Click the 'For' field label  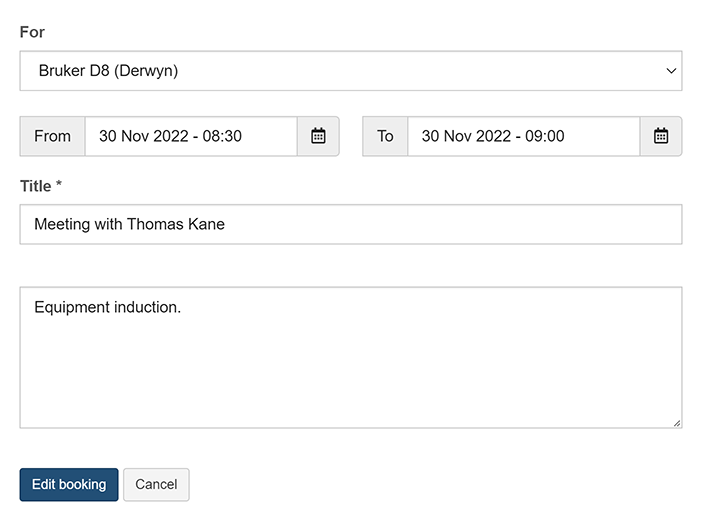(x=32, y=32)
